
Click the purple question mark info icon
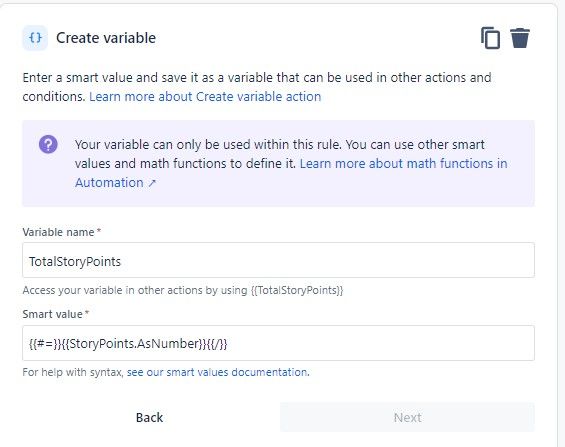[48, 144]
